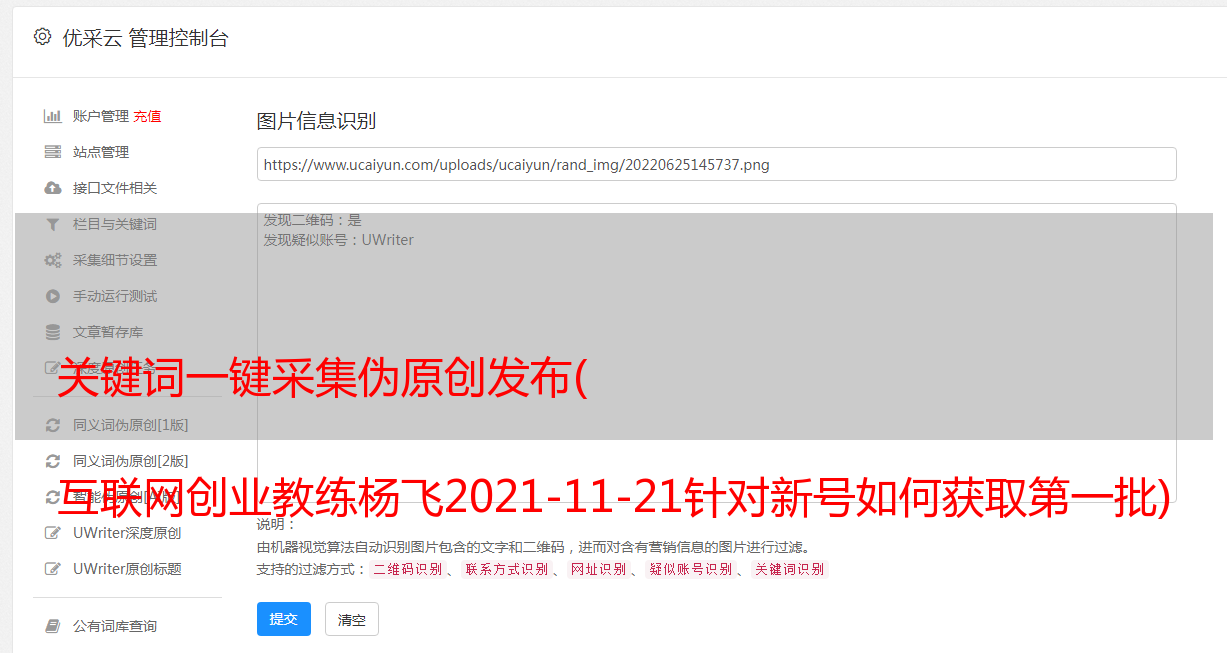Open 账户管理 bar chart icon
The width and height of the screenshot is (1227, 653).
(x=53, y=116)
